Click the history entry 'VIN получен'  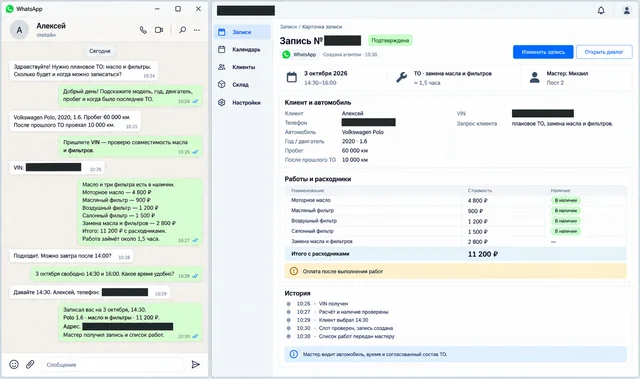[333, 304]
